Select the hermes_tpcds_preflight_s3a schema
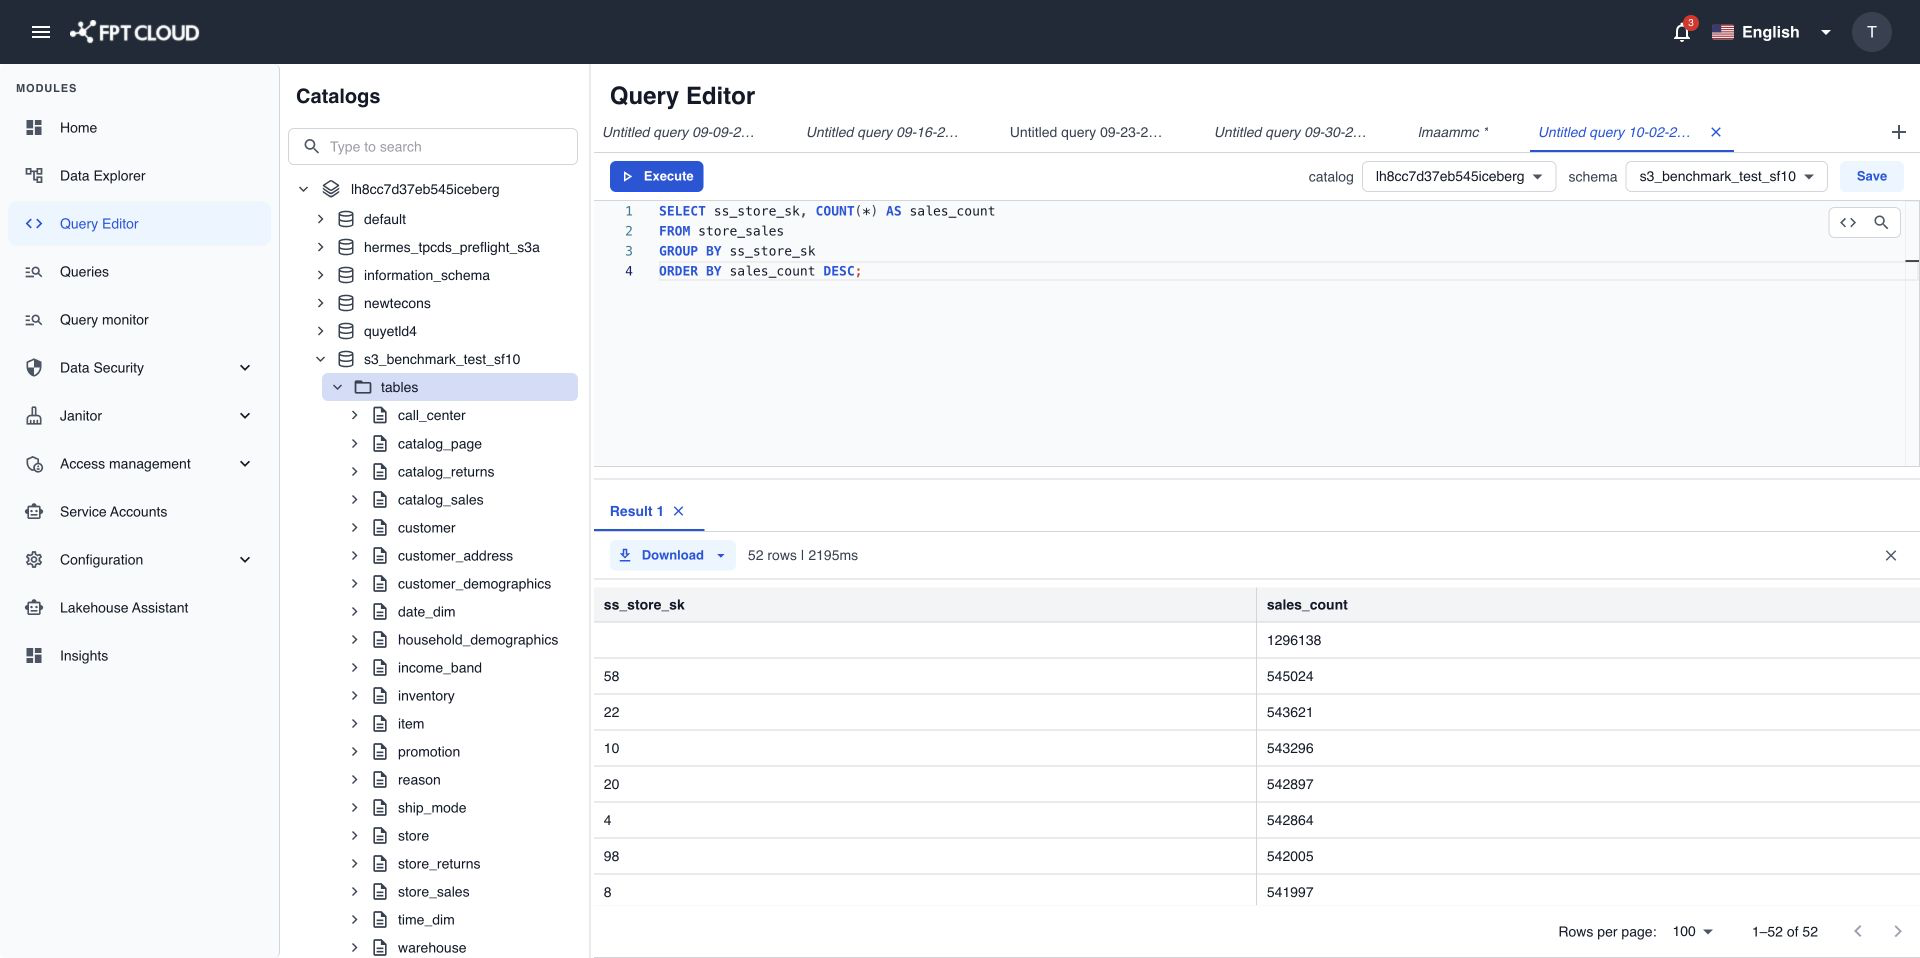 click(x=451, y=247)
